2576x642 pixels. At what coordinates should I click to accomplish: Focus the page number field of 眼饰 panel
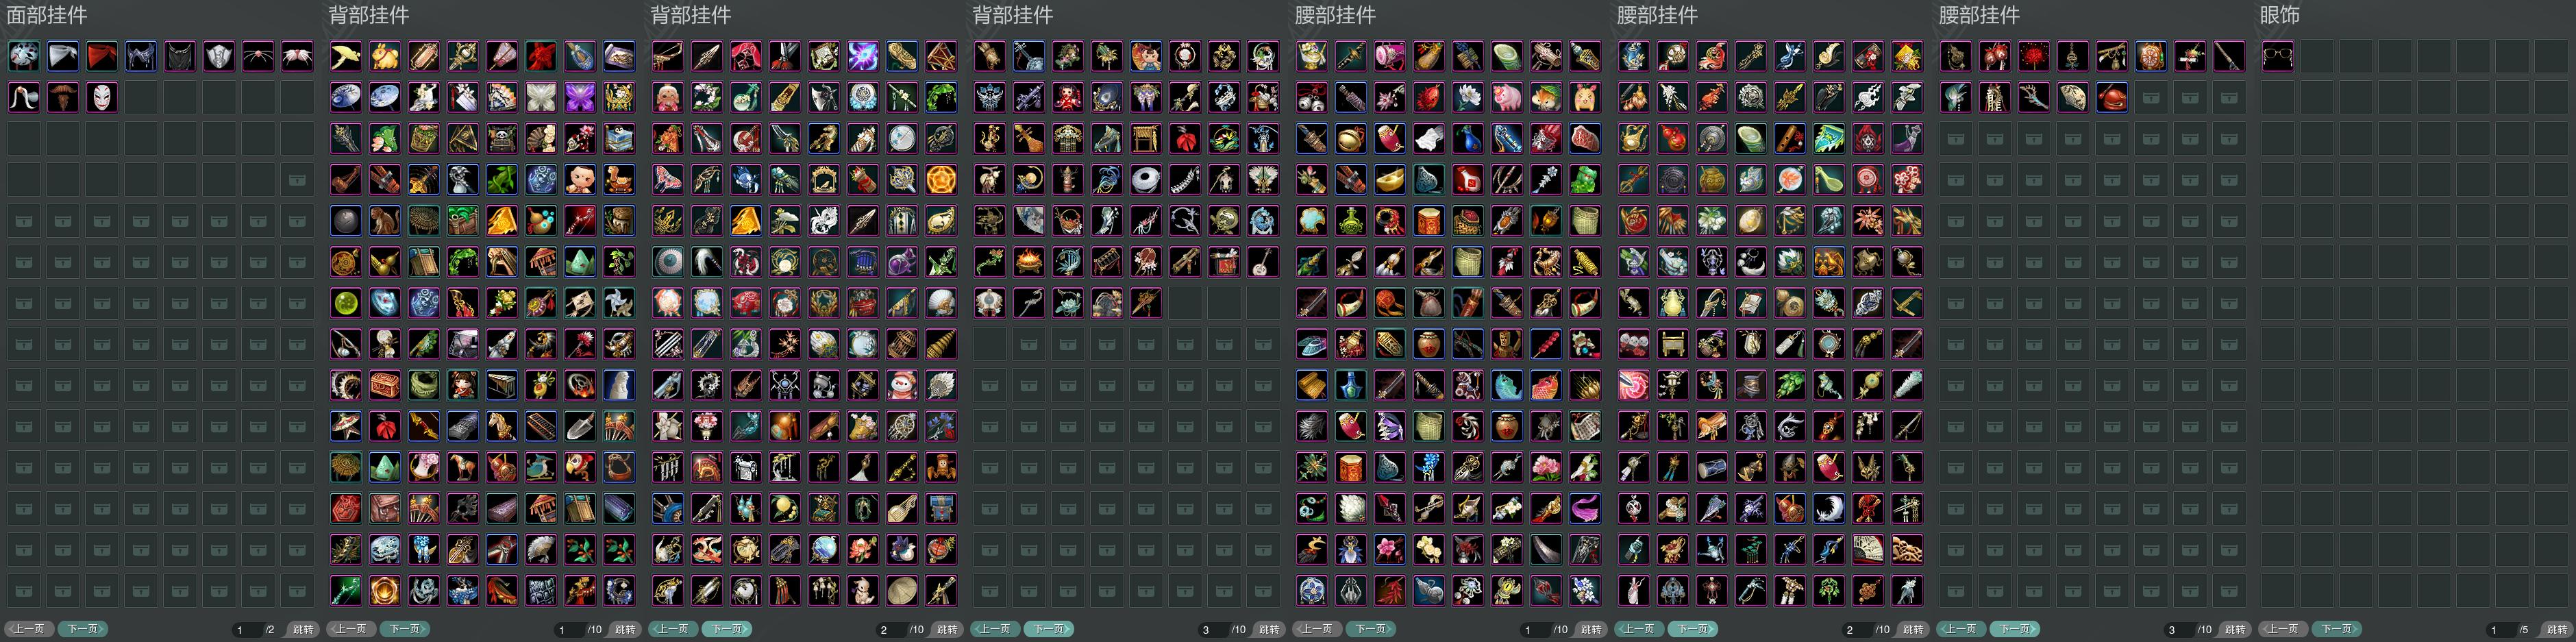2501,629
